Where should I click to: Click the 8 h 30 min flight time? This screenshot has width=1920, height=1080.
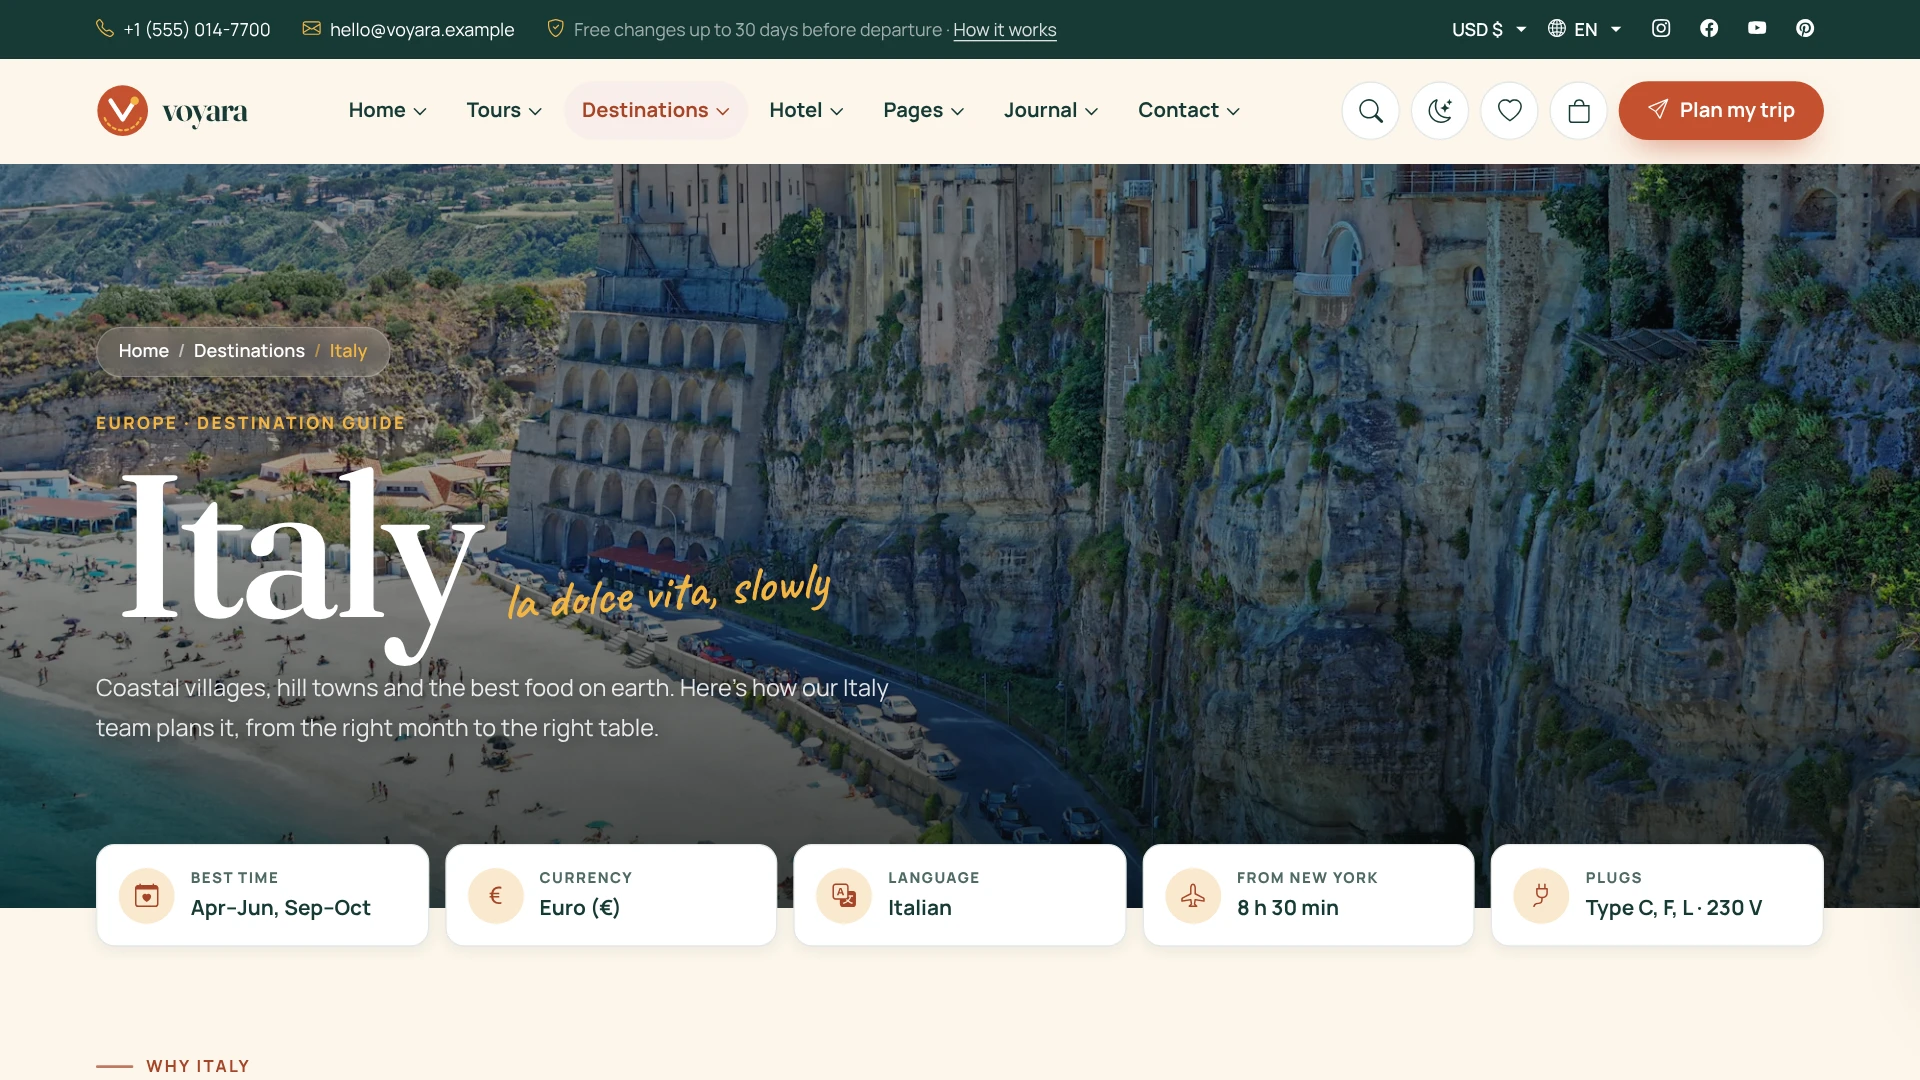[1288, 908]
